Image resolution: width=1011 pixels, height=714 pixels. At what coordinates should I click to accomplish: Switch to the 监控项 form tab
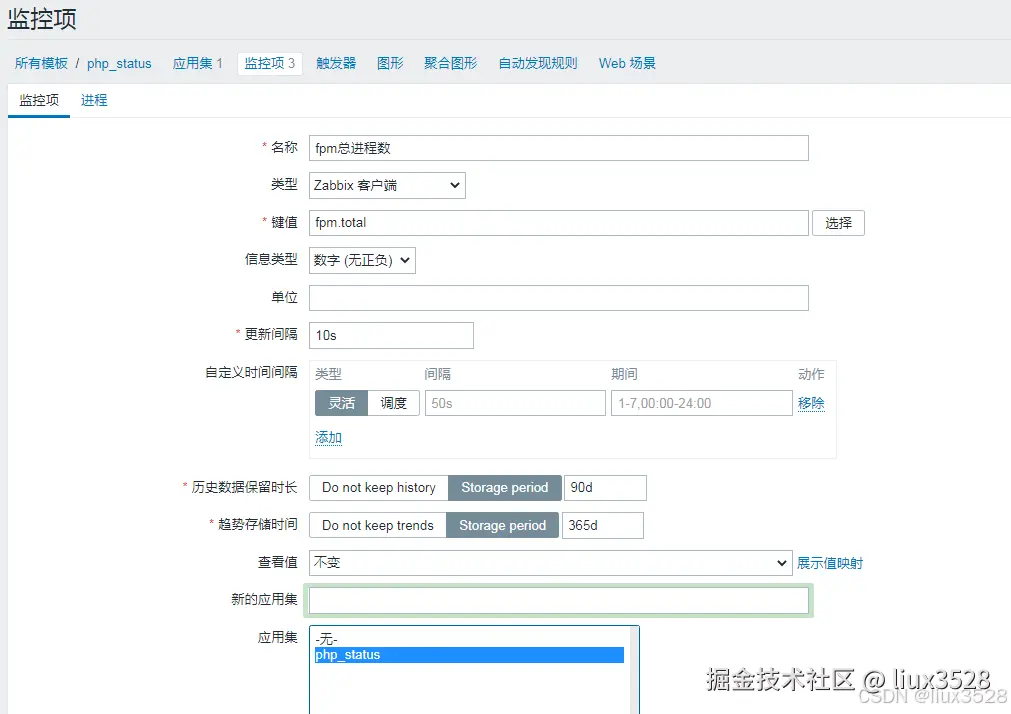39,101
